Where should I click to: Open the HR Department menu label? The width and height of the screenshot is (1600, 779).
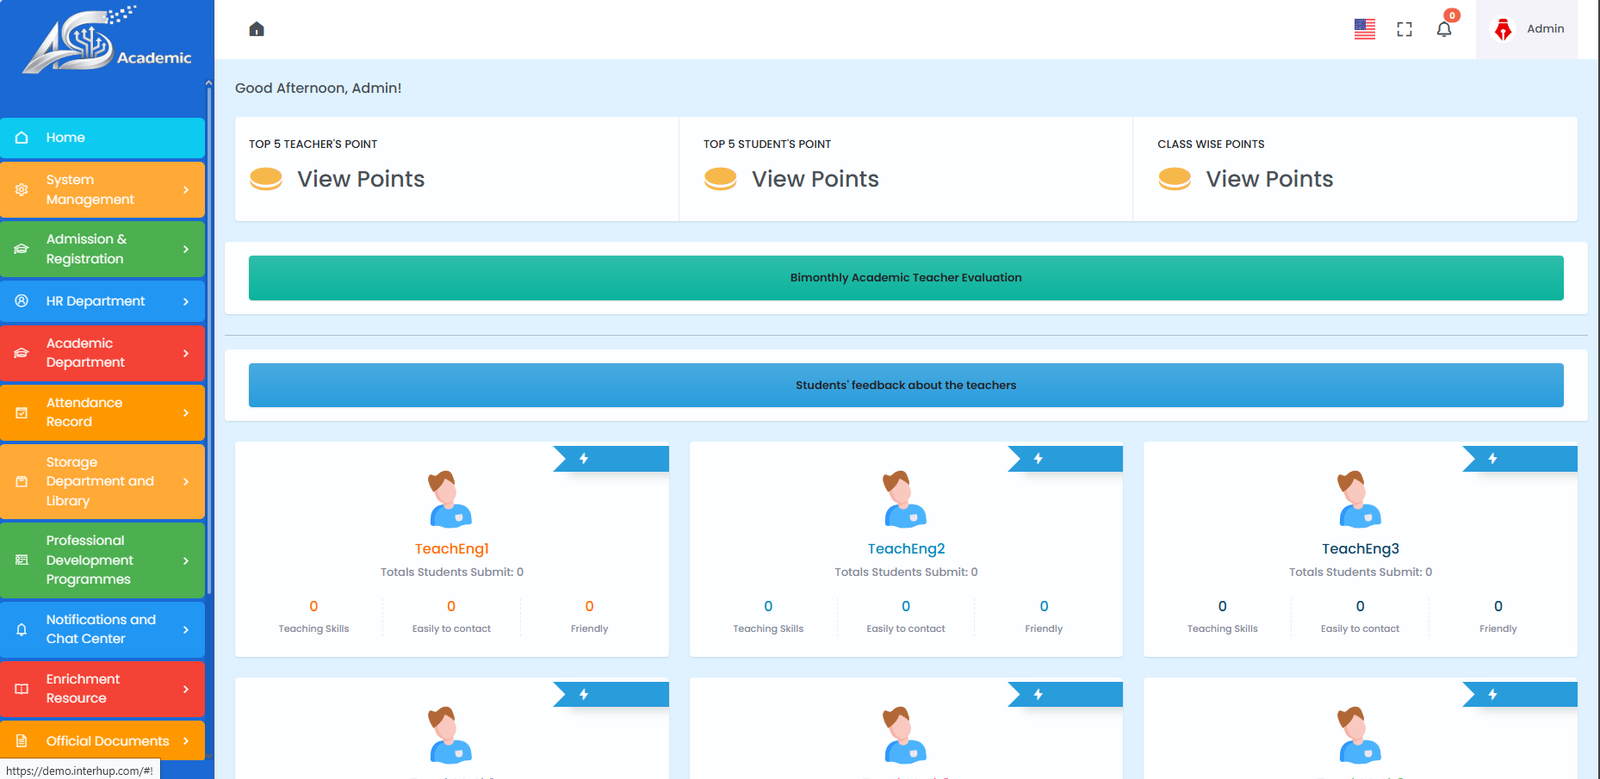click(x=95, y=301)
